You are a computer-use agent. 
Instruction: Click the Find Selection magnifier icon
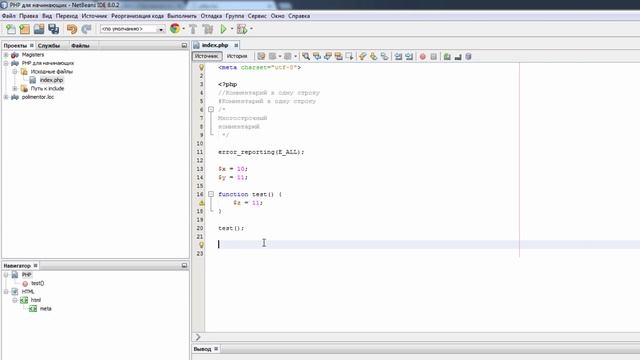point(306,56)
